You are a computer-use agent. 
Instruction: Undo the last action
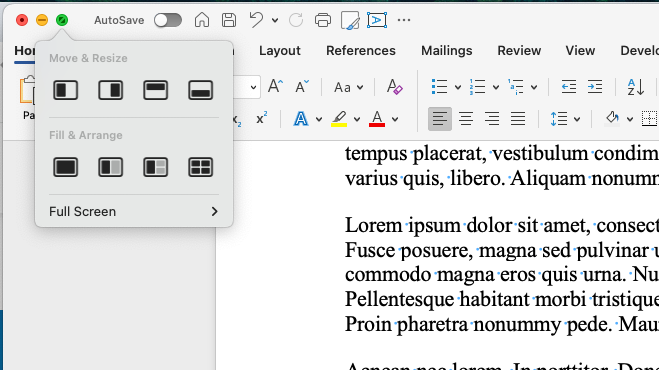pyautogui.click(x=256, y=20)
